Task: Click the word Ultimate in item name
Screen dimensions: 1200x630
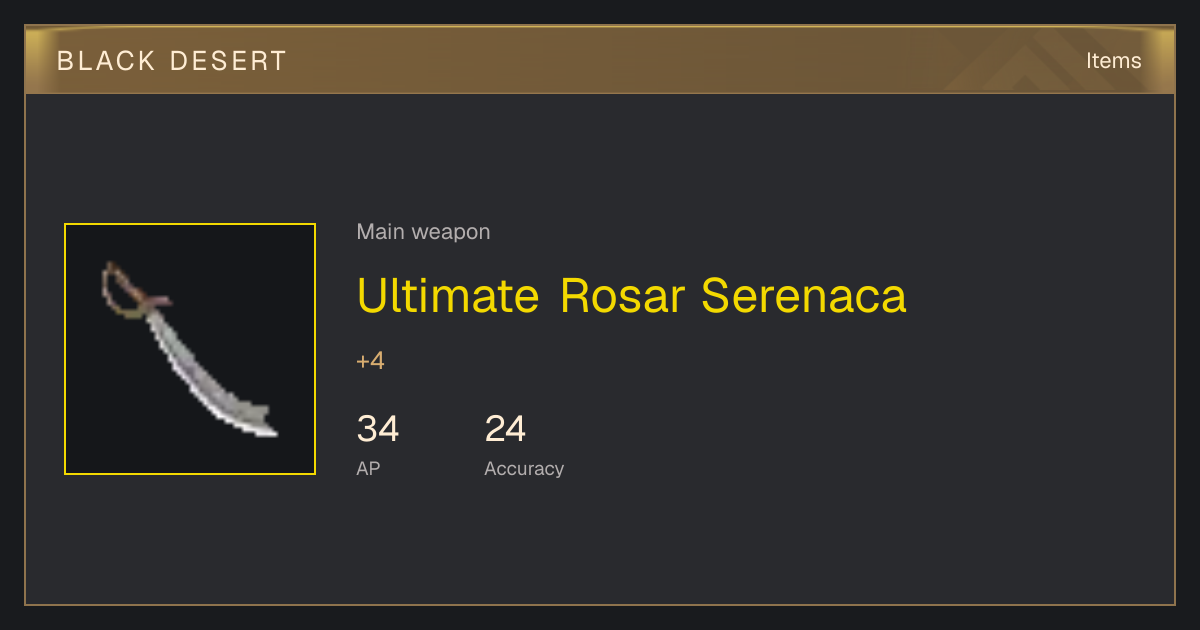Action: point(448,296)
